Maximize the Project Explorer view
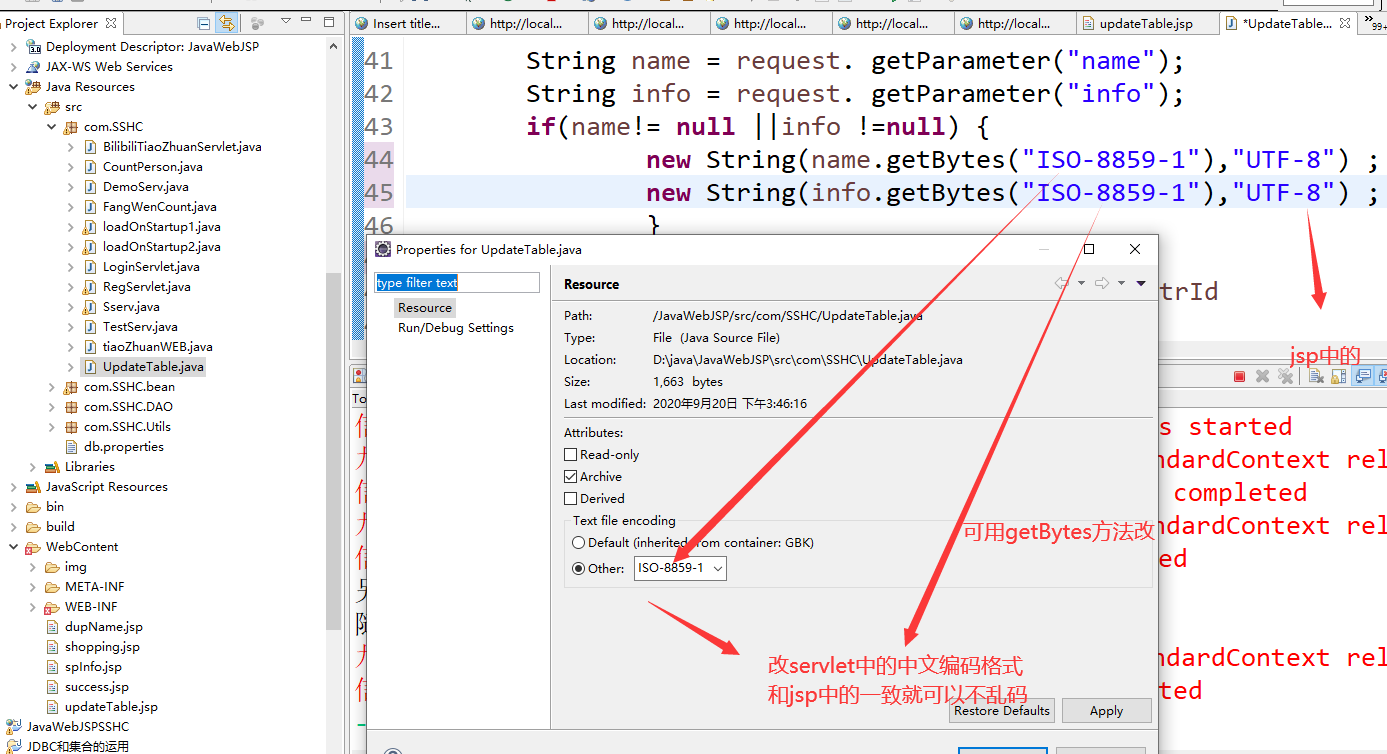This screenshot has width=1387, height=754. click(330, 22)
